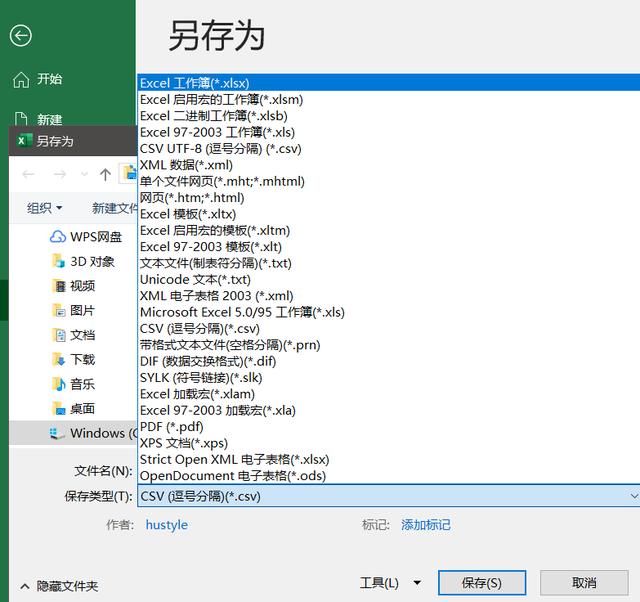
Task: Click the up-folder arrow in the dialog
Action: click(x=105, y=174)
